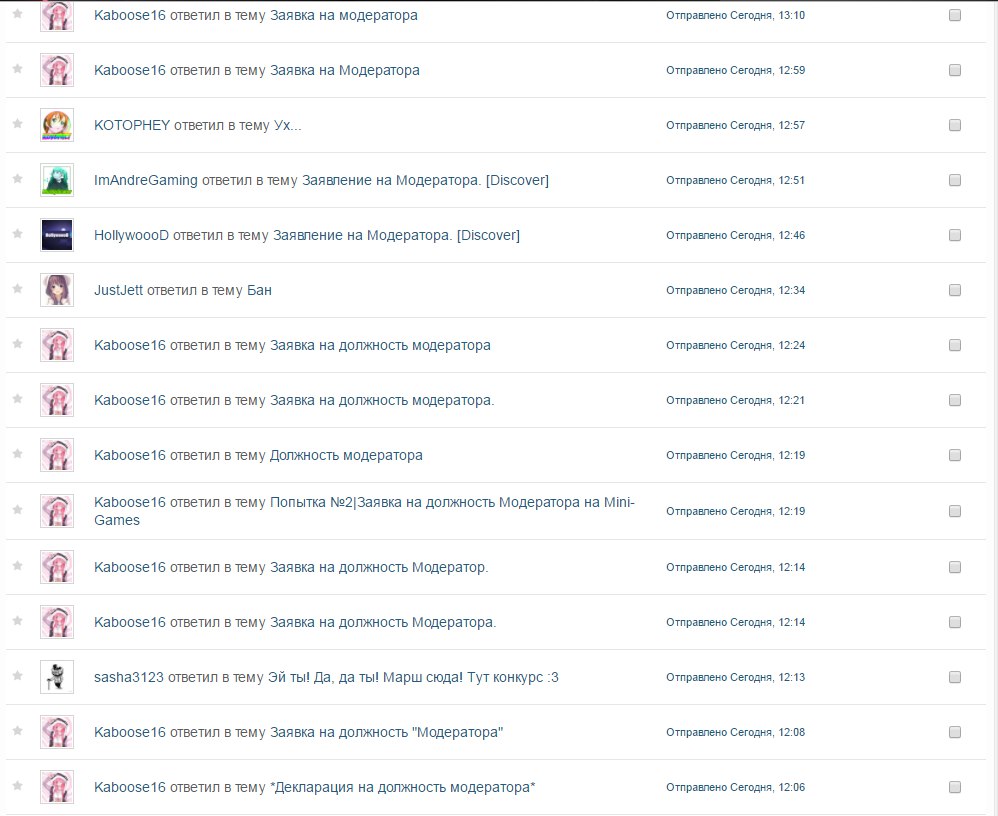Check the box for JustJett's 12:34 notification
Screen dimensions: 998x816
[x=955, y=290]
